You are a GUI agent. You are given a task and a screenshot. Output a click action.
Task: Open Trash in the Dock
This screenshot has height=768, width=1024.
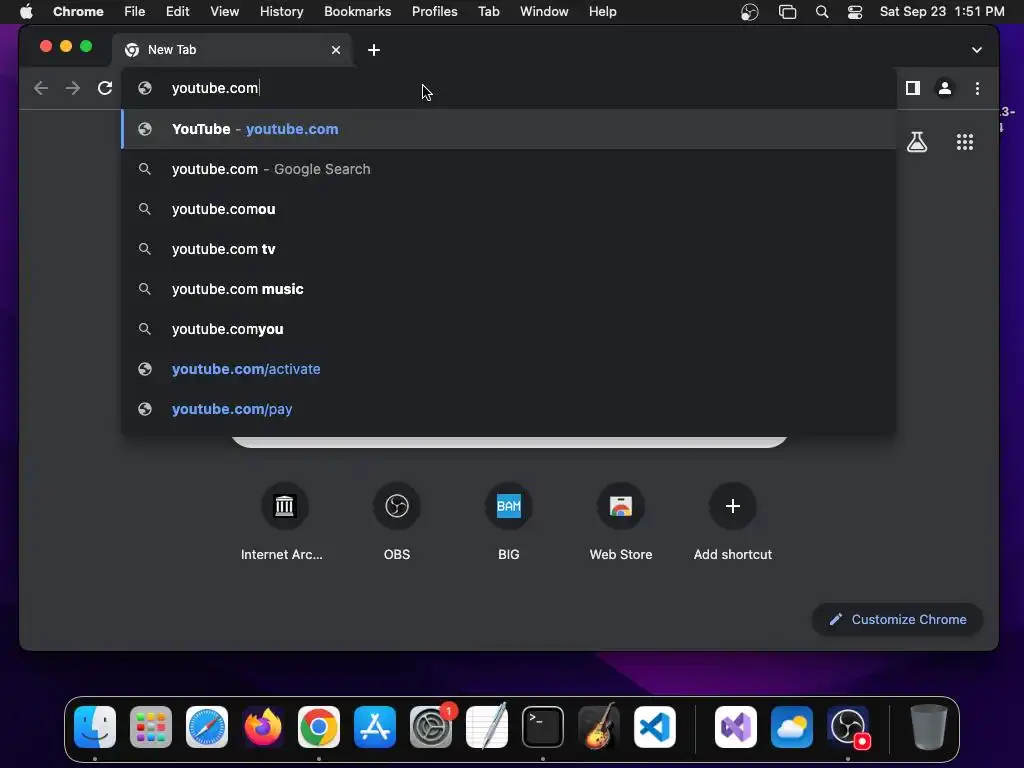tap(929, 727)
